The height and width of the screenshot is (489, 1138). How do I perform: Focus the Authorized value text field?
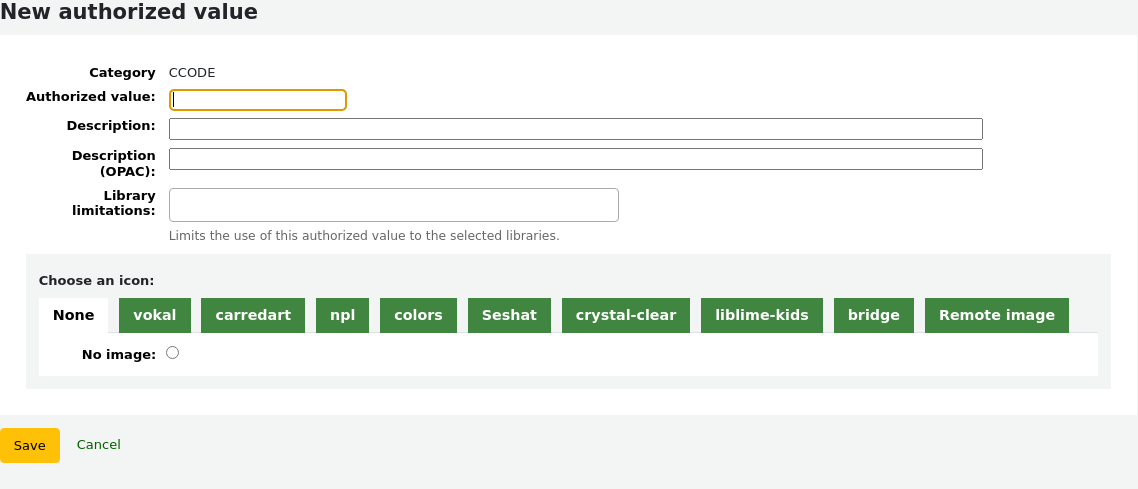258,100
